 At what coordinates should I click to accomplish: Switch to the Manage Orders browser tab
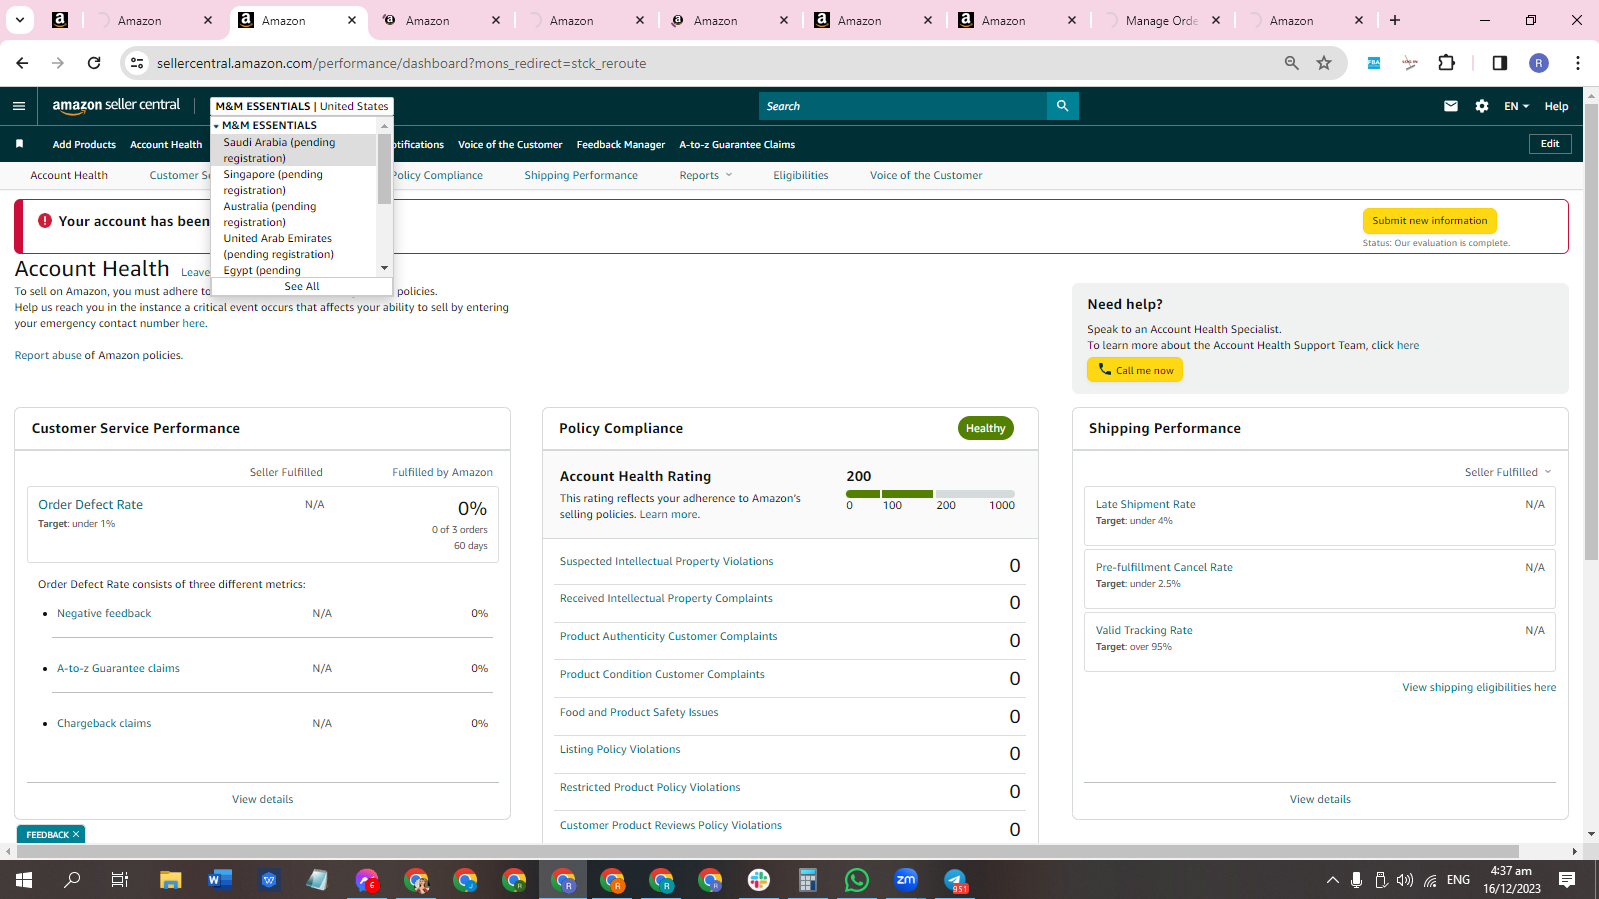click(x=1161, y=20)
